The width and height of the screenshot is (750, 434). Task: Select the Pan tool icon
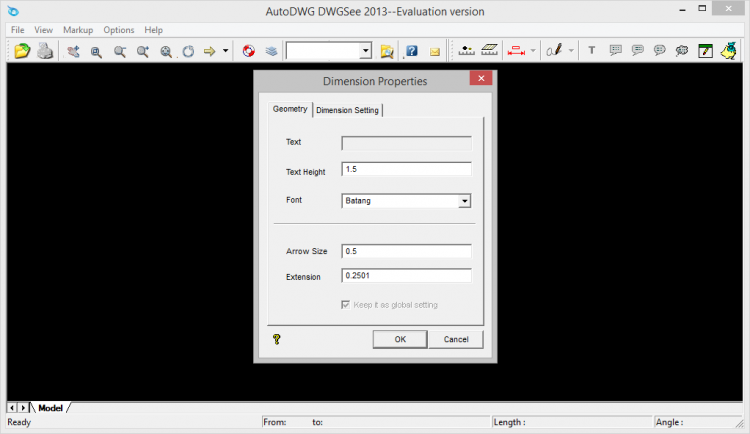pyautogui.click(x=73, y=51)
